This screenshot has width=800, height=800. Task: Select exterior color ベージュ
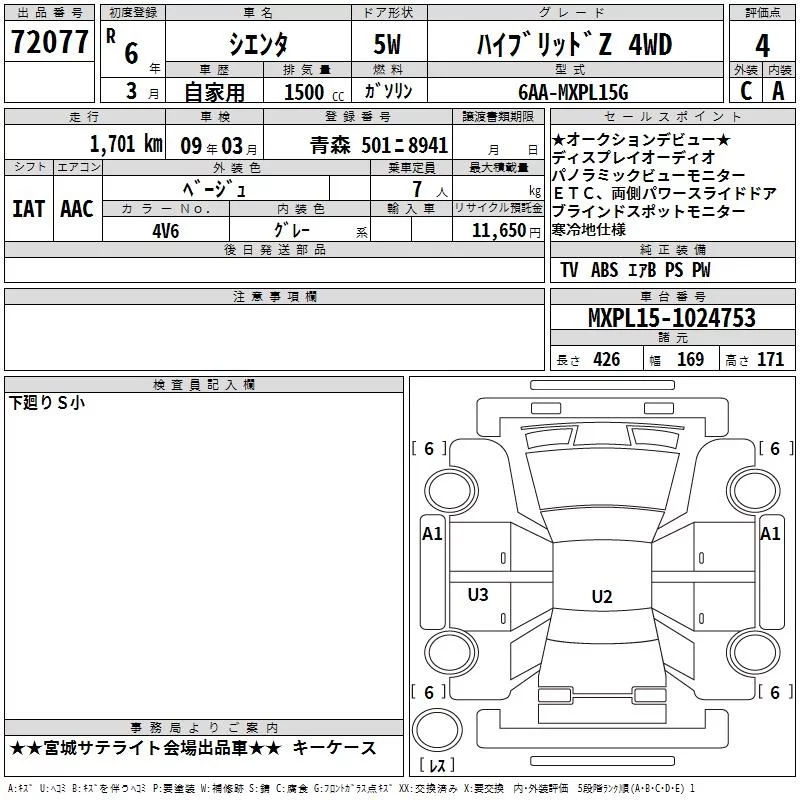point(215,190)
